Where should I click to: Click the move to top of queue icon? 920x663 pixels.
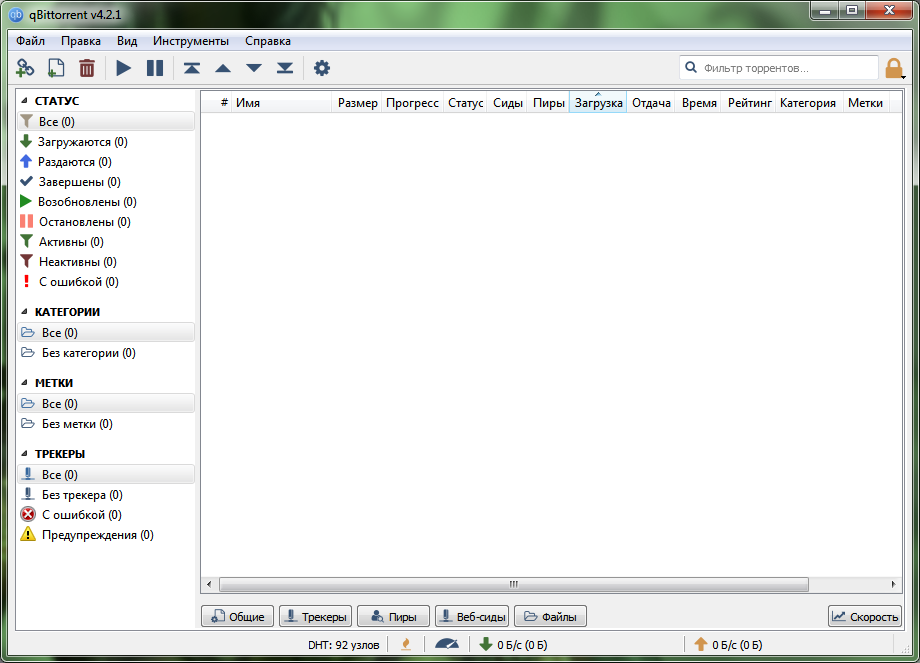[x=193, y=68]
